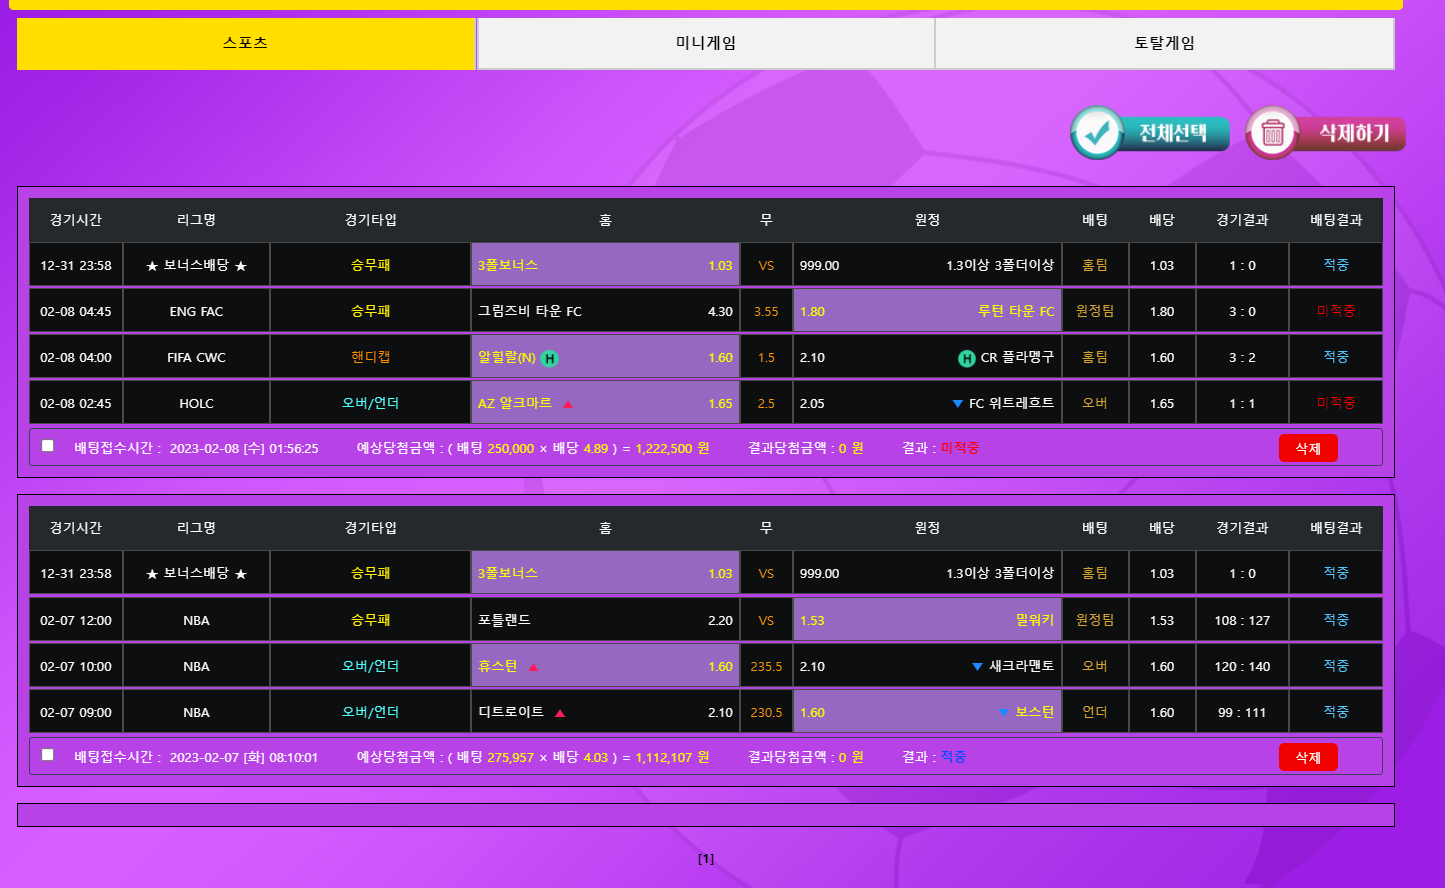
Task: Click red up arrow next to 디트로이트
Action: point(560,713)
